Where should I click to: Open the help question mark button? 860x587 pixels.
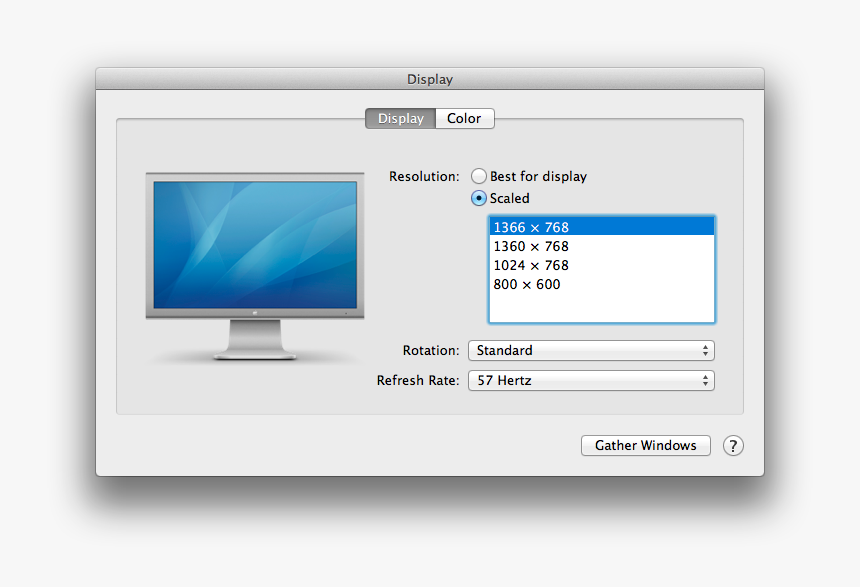tap(733, 446)
